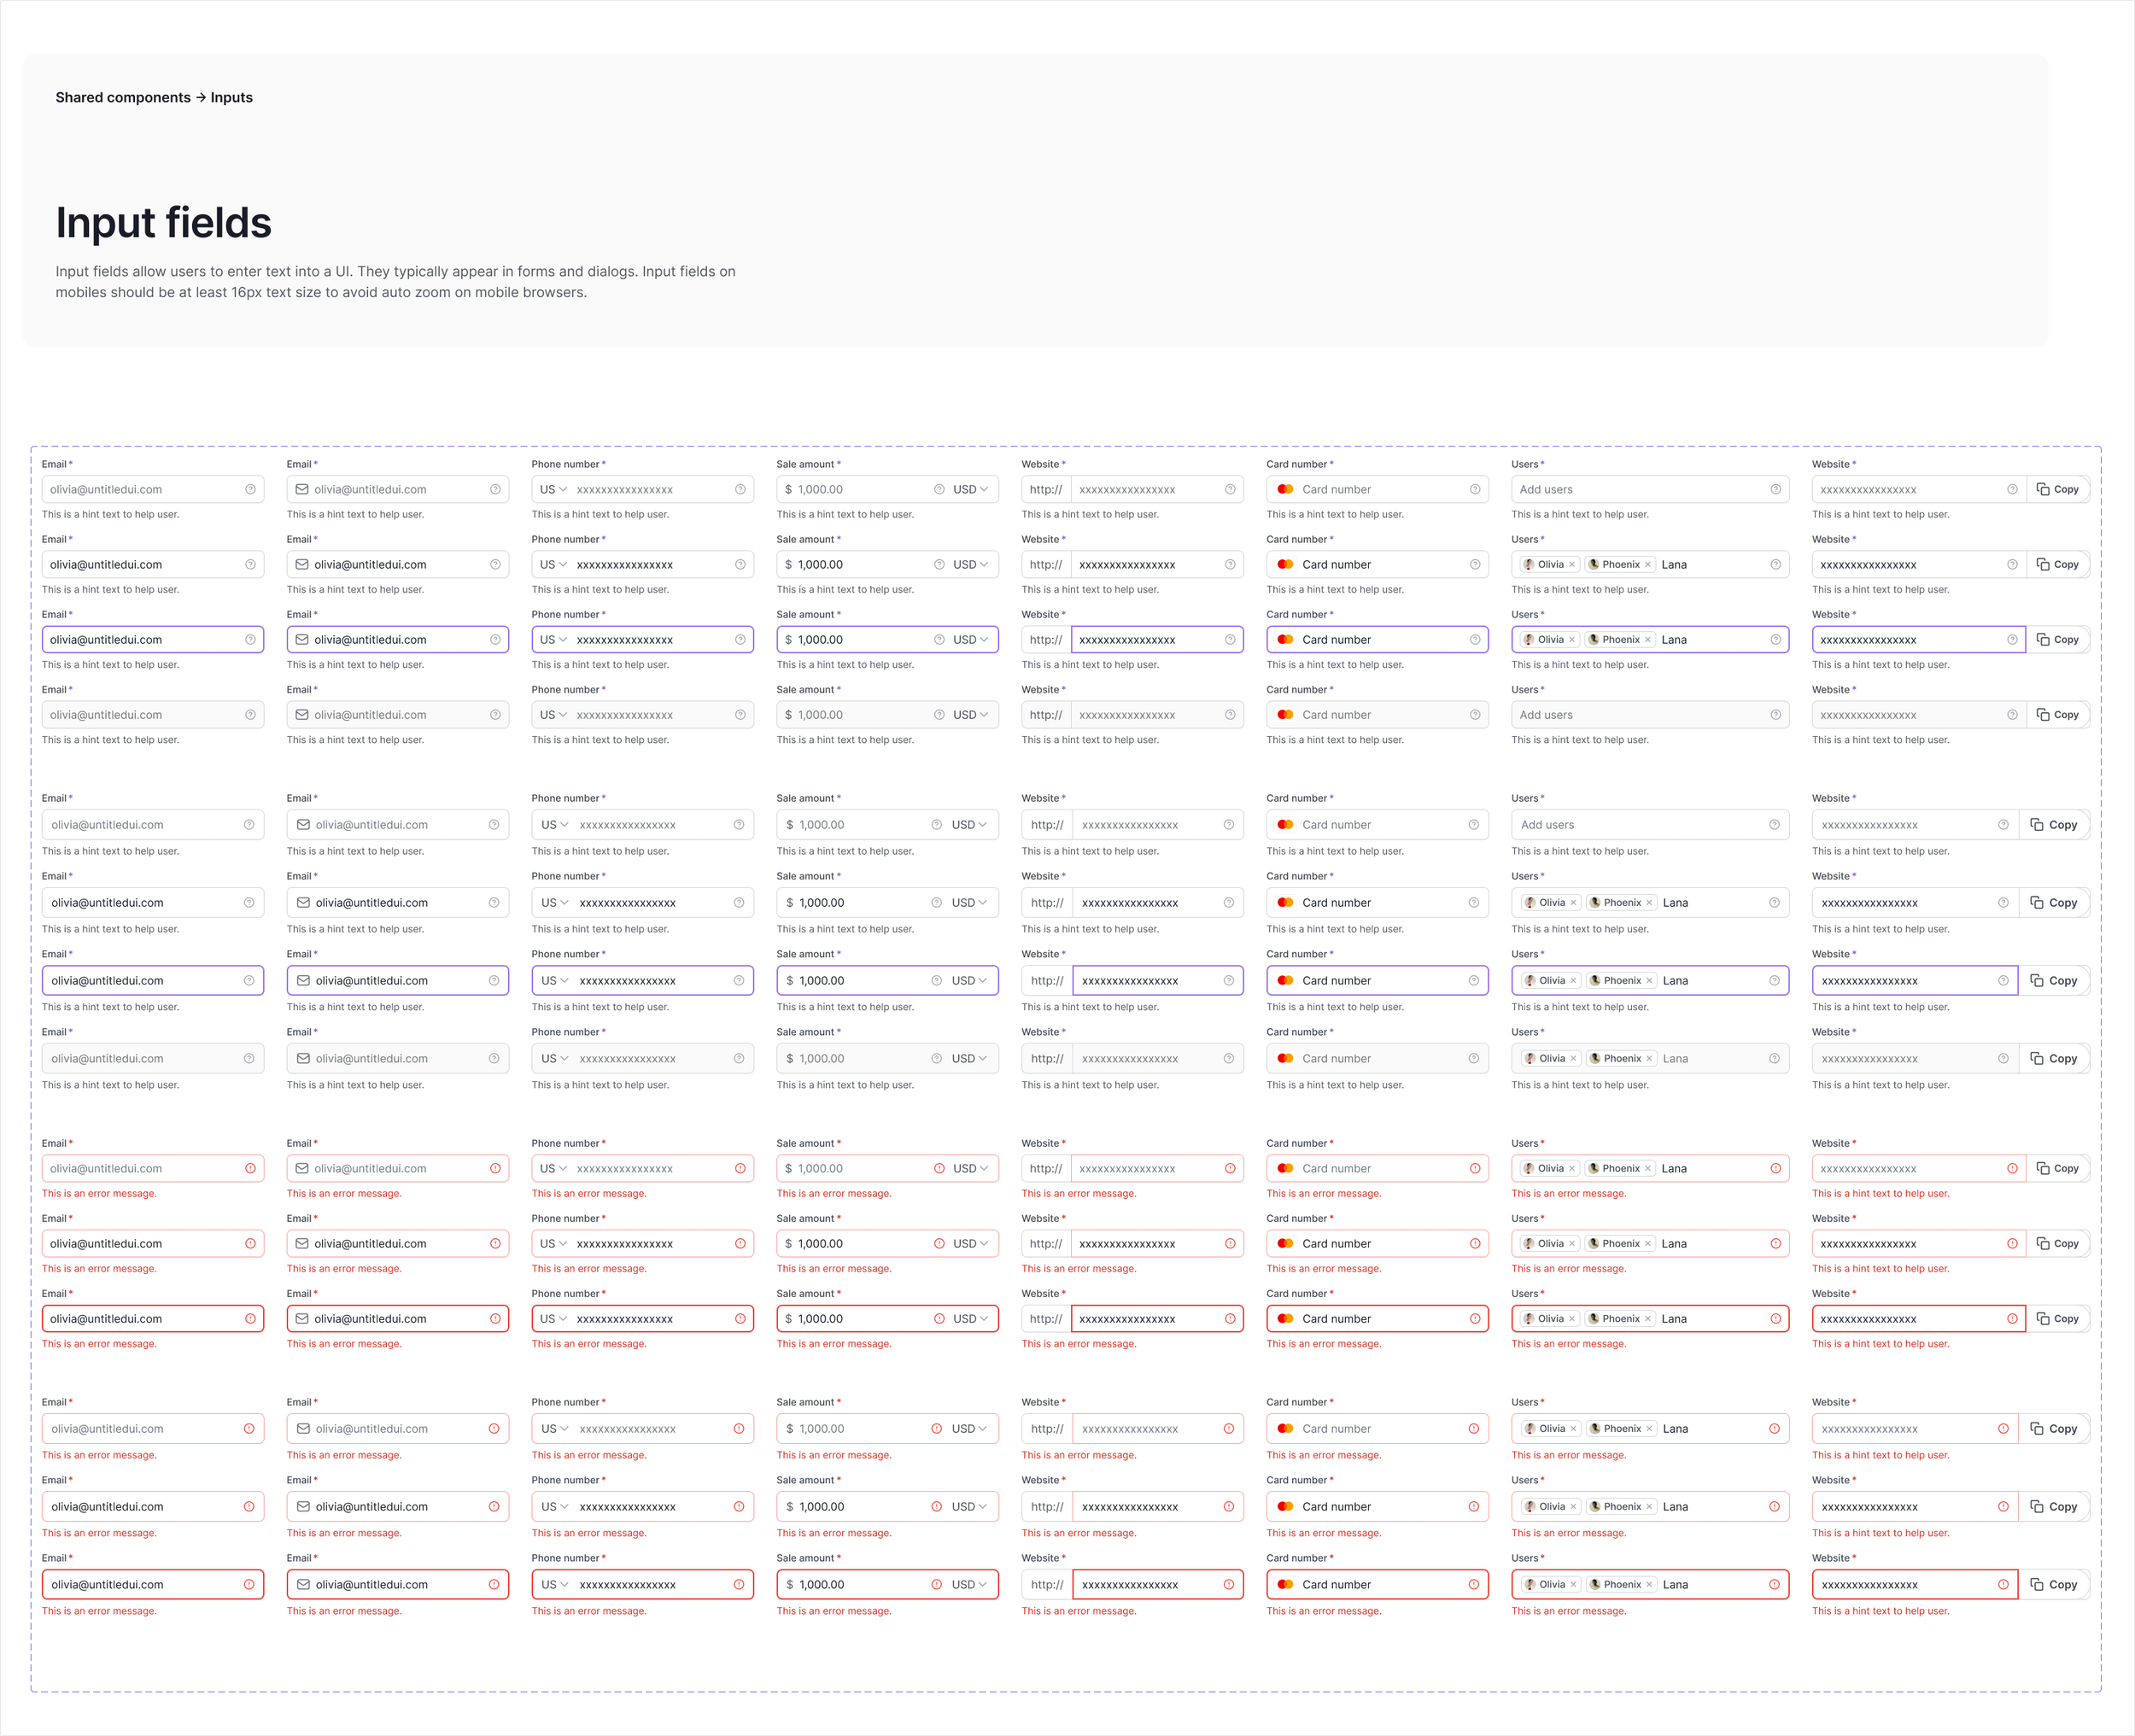Open USD currency dropdown in topmost Sale amount
The width and height of the screenshot is (2135, 1736).
click(970, 489)
